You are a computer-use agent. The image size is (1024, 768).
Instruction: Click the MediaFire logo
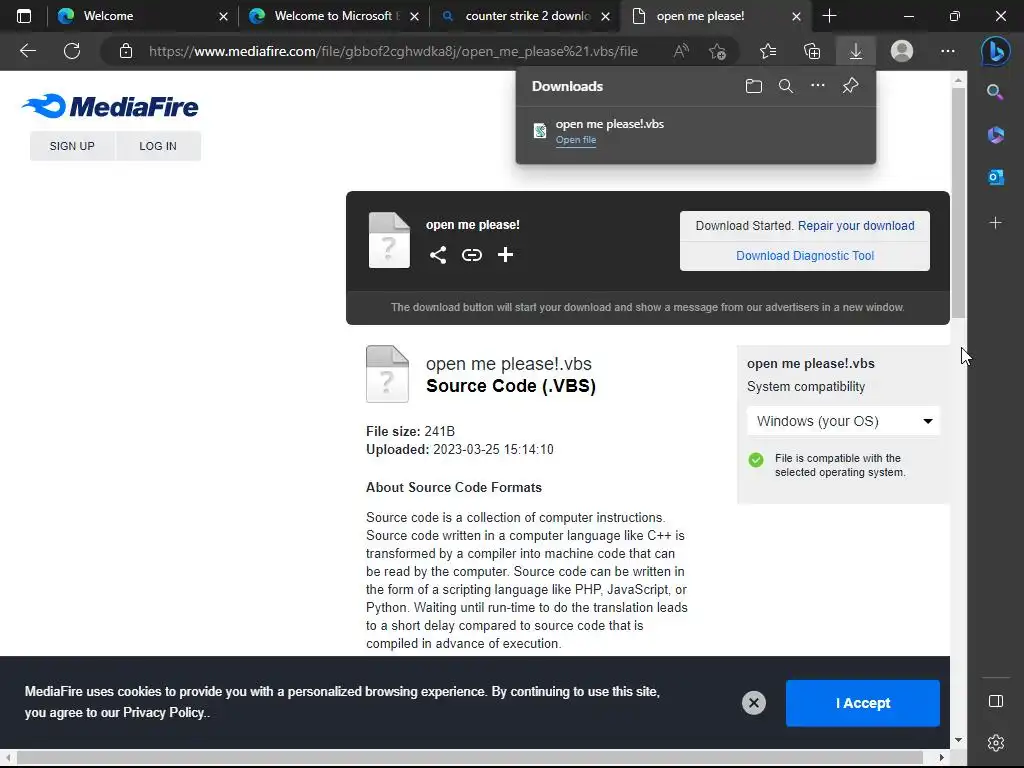point(110,106)
